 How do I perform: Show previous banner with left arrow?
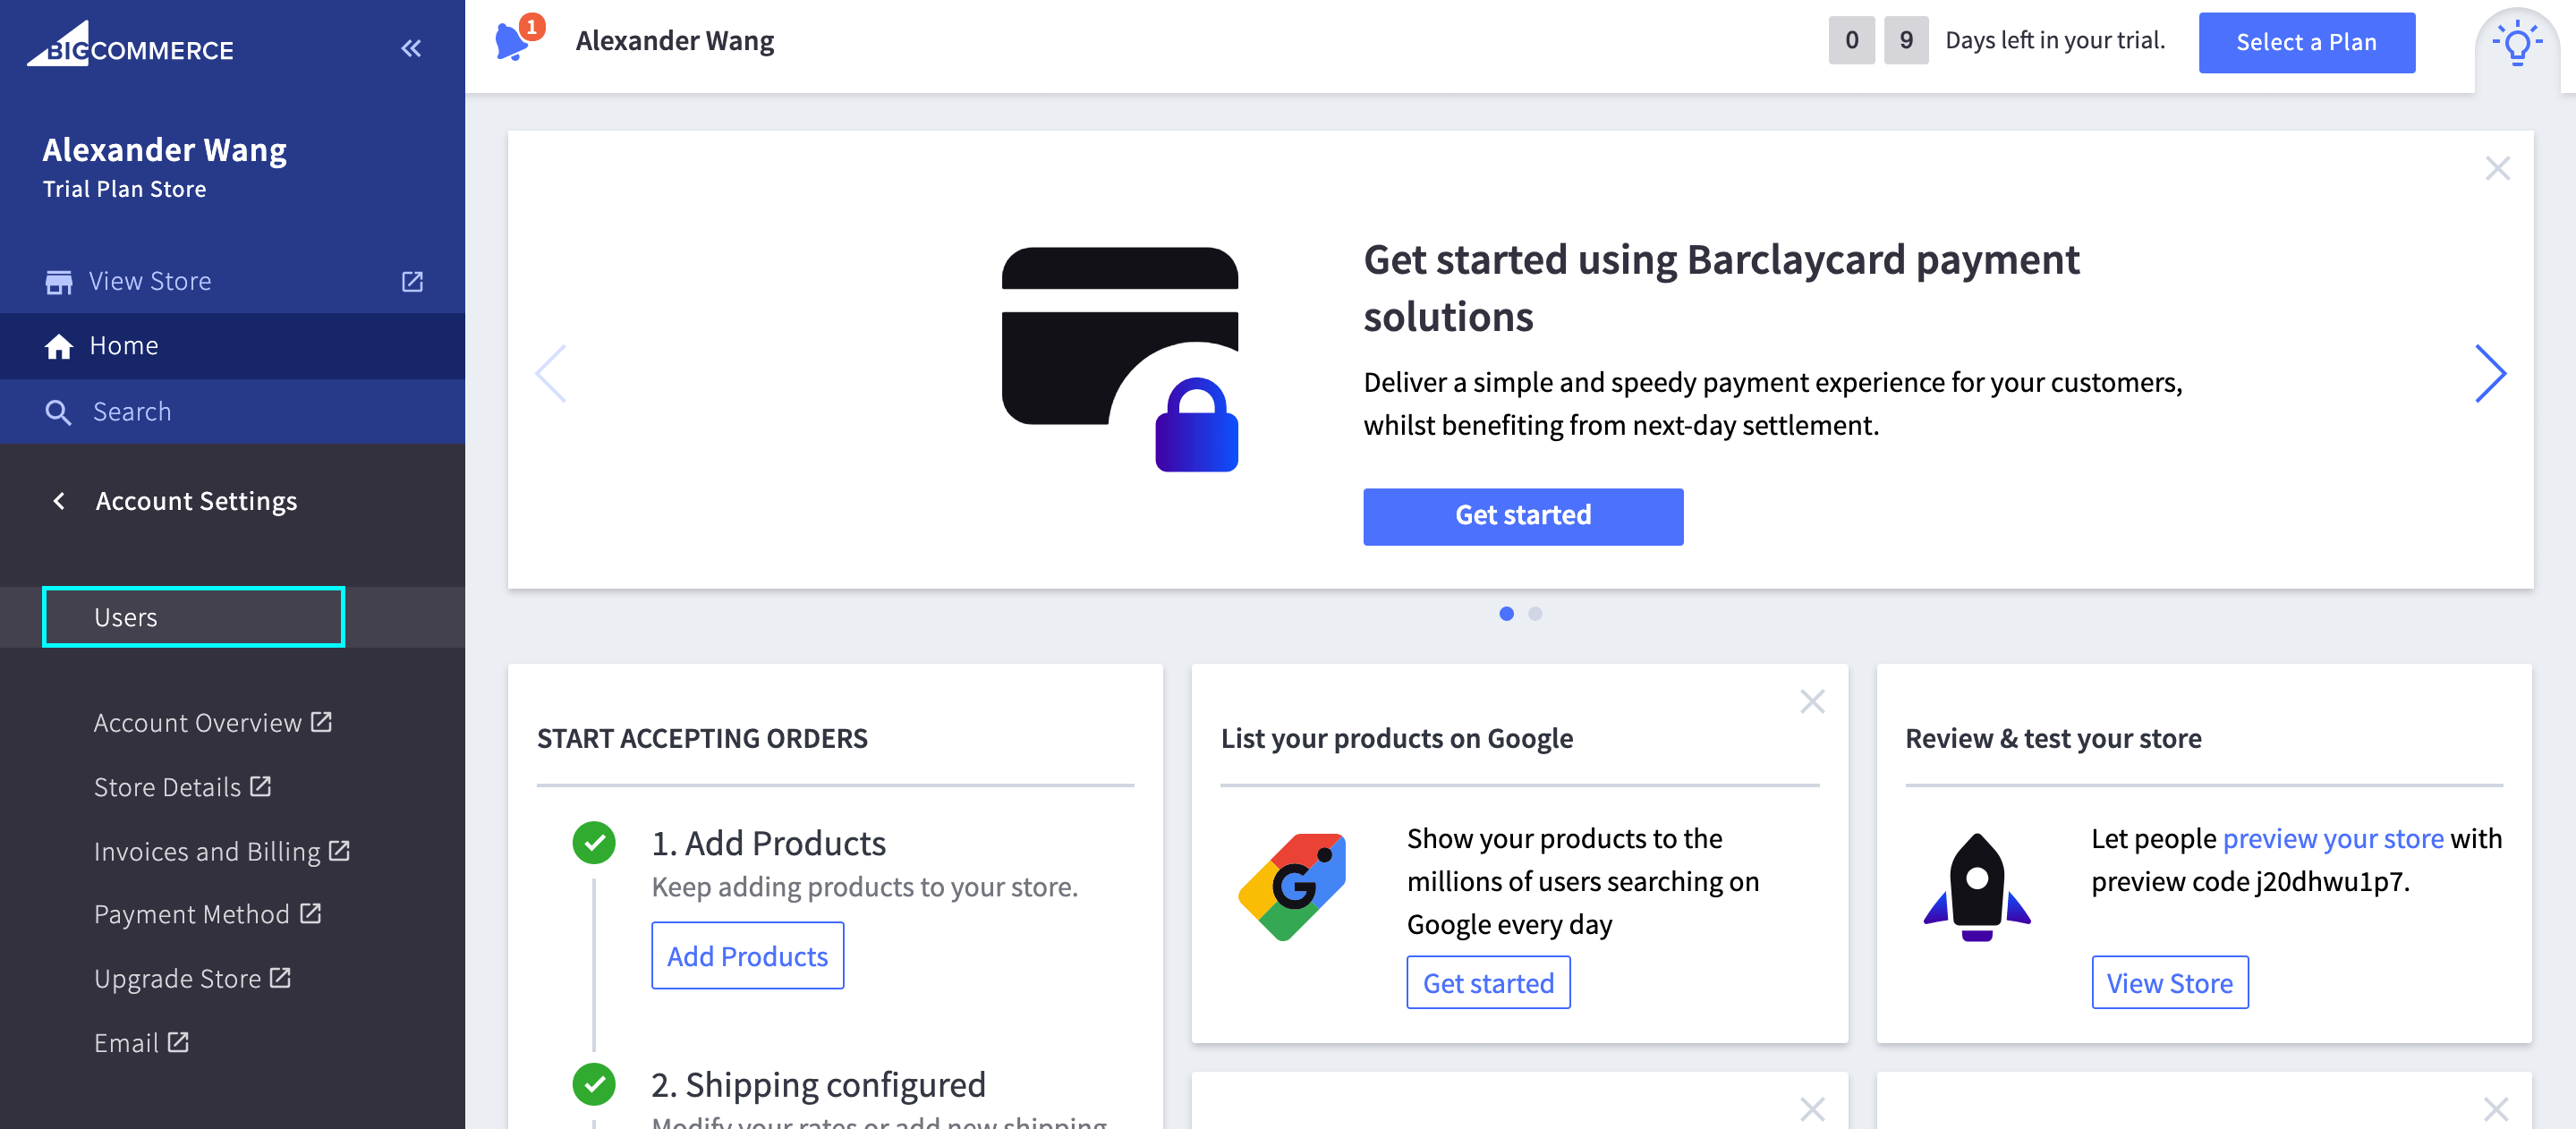click(x=551, y=374)
